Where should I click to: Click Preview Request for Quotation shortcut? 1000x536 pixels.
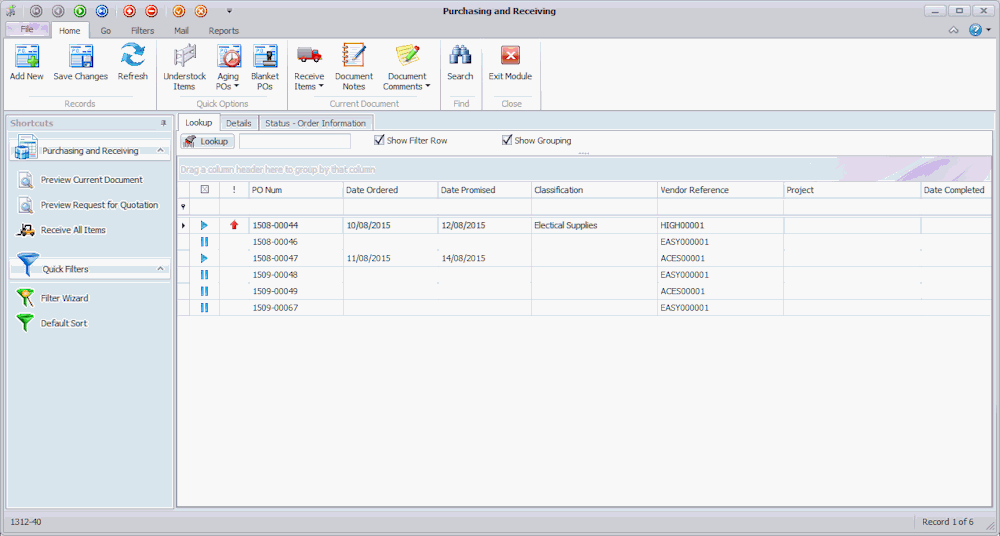pyautogui.click(x=99, y=205)
